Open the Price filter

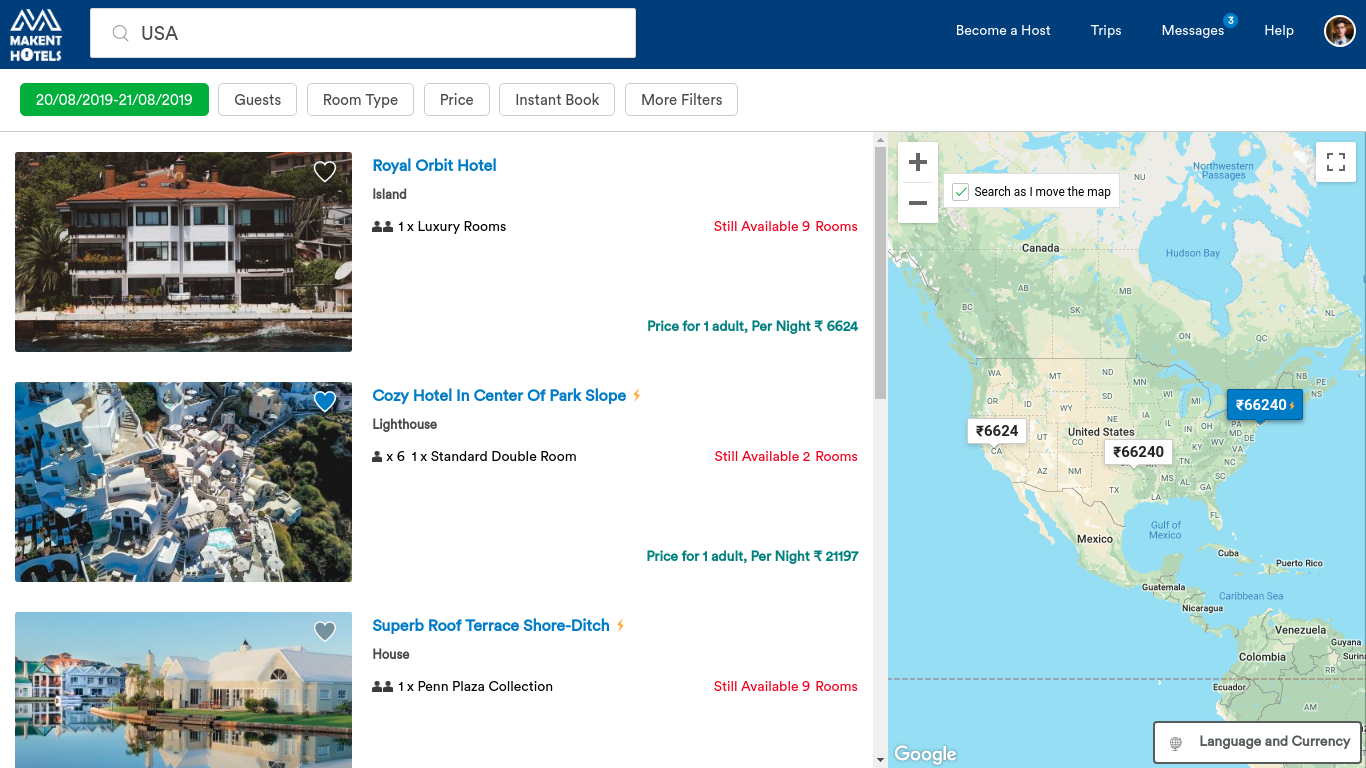456,100
